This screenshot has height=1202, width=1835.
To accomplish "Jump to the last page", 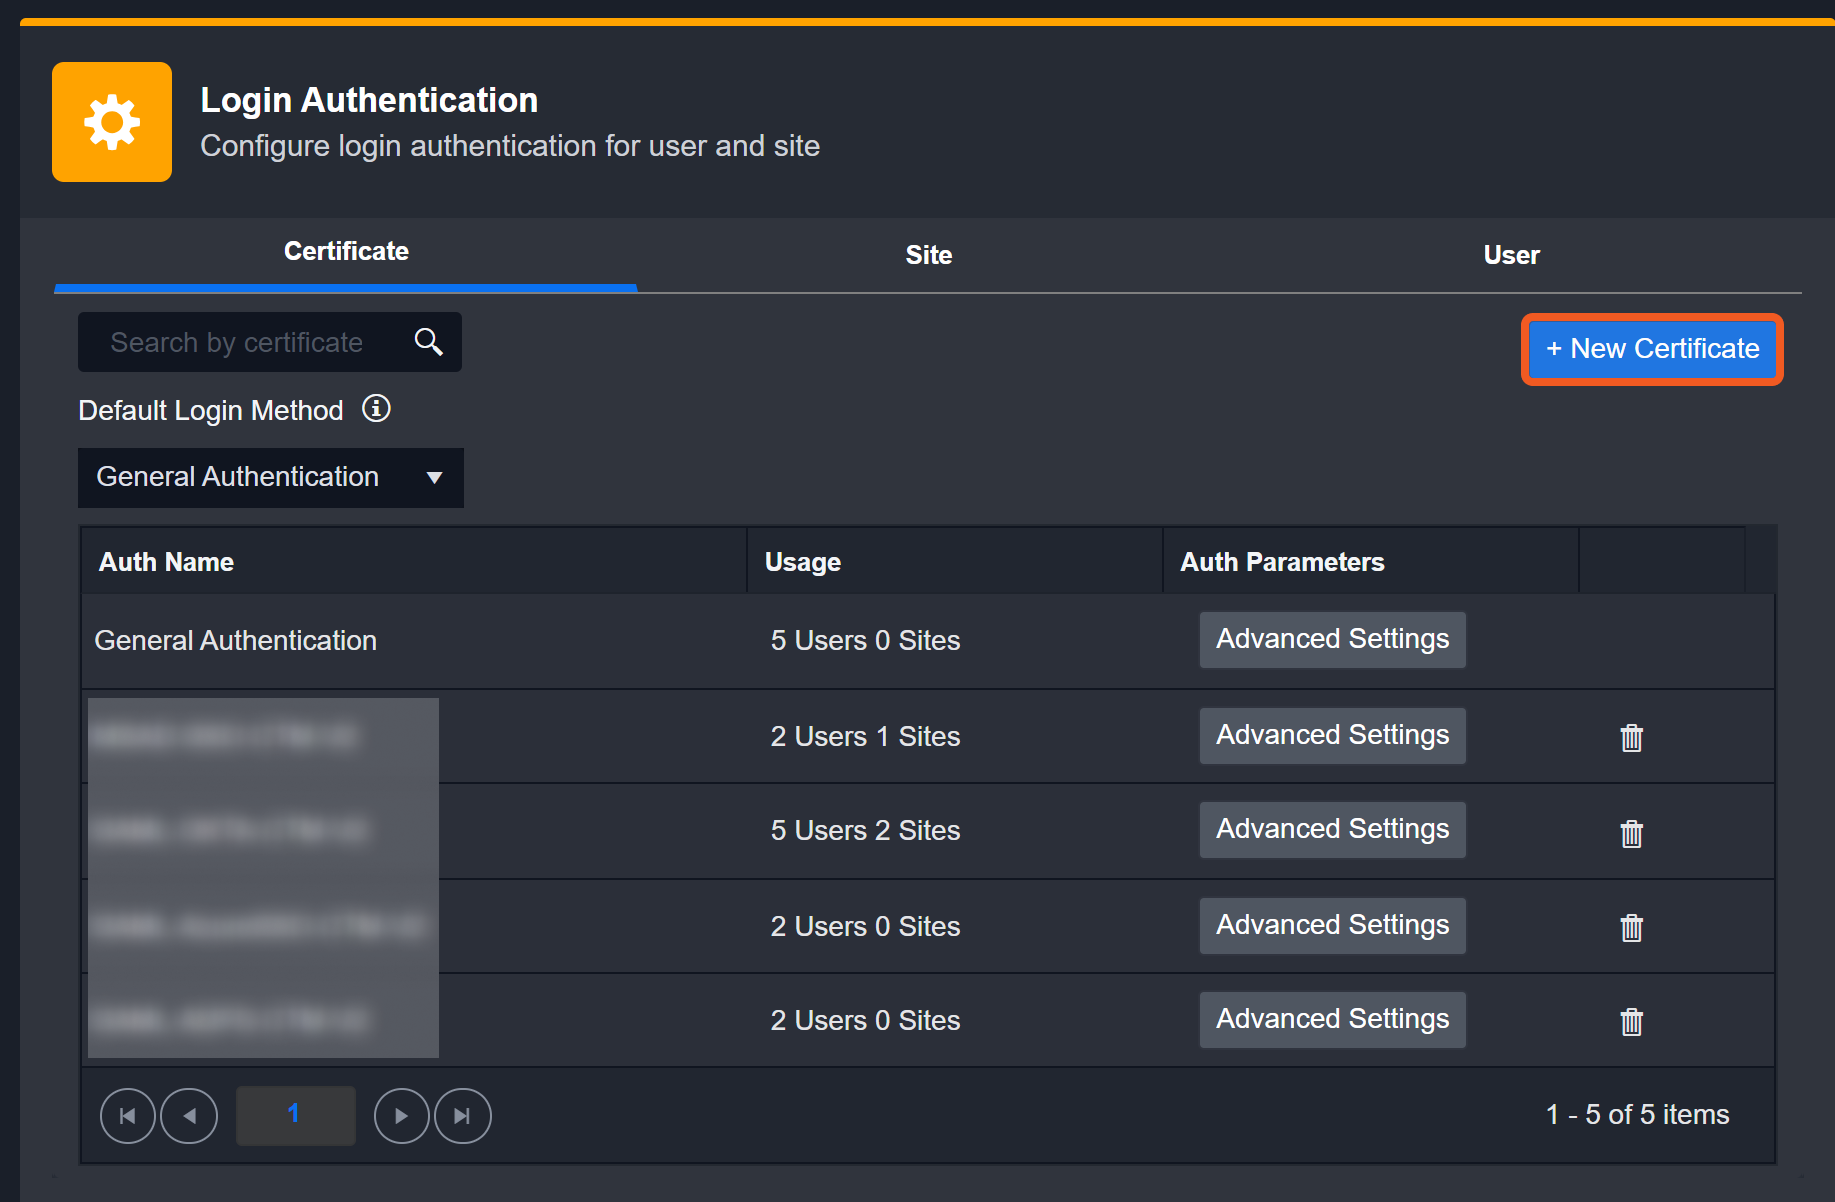I will [462, 1116].
